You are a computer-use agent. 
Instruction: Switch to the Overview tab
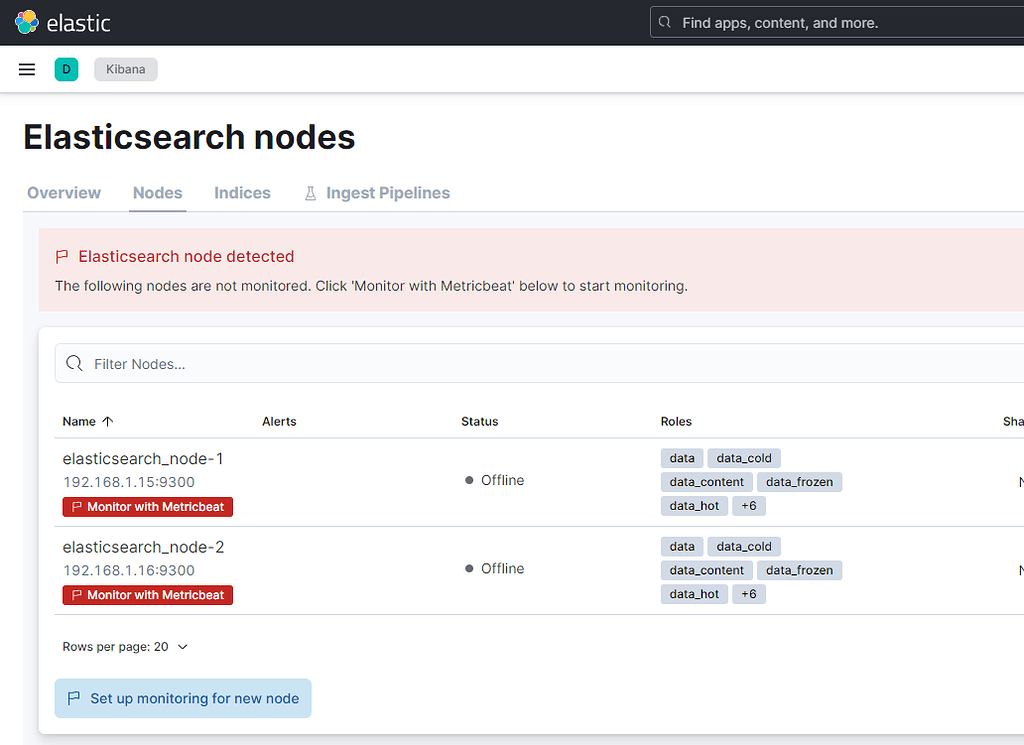click(x=63, y=192)
